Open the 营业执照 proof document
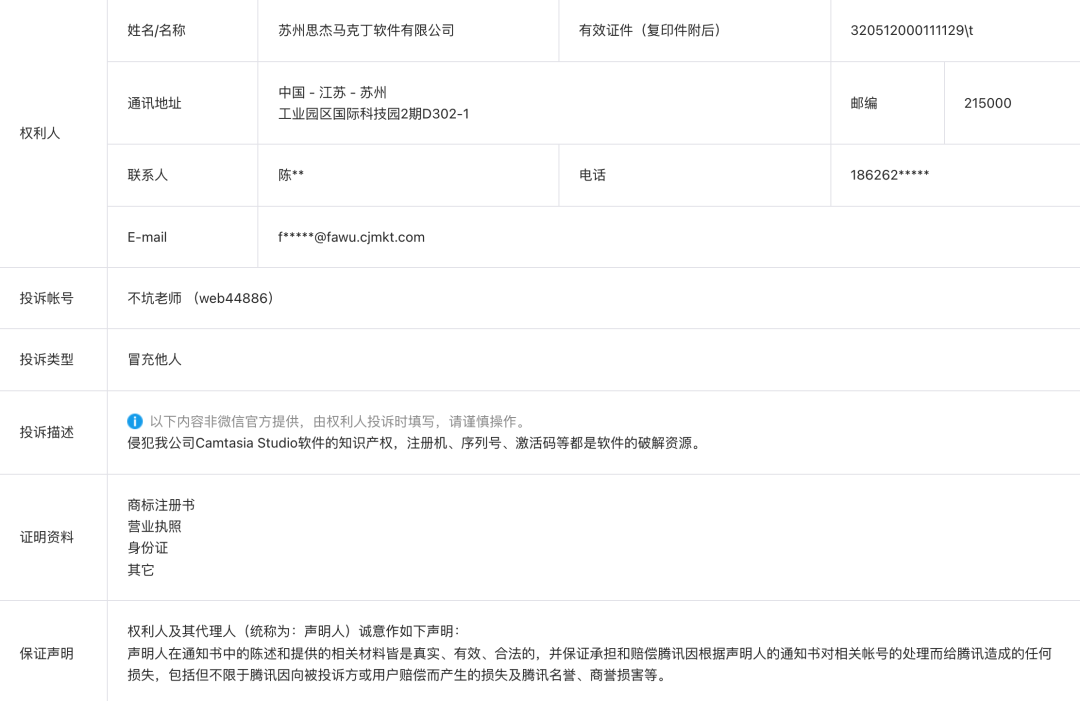Image resolution: width=1080 pixels, height=701 pixels. (x=154, y=526)
